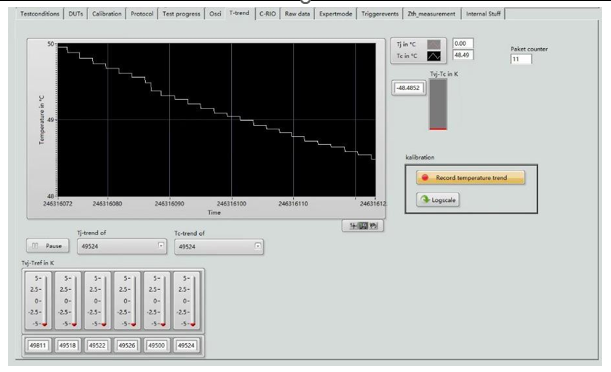Click the first Tvj-Tref thermometer above 49811

[x=38, y=301]
